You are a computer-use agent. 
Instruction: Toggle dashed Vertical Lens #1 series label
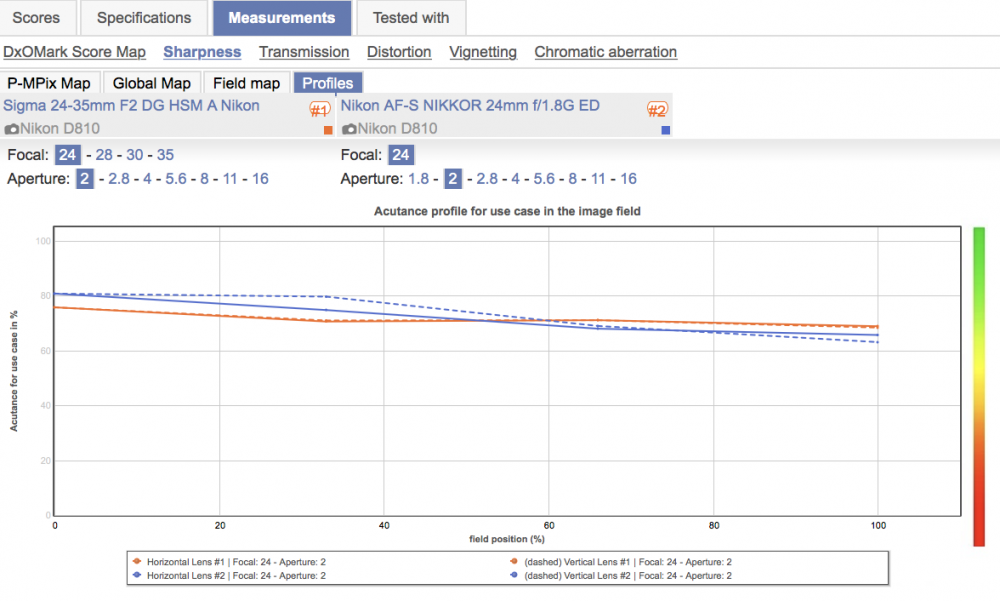[628, 562]
